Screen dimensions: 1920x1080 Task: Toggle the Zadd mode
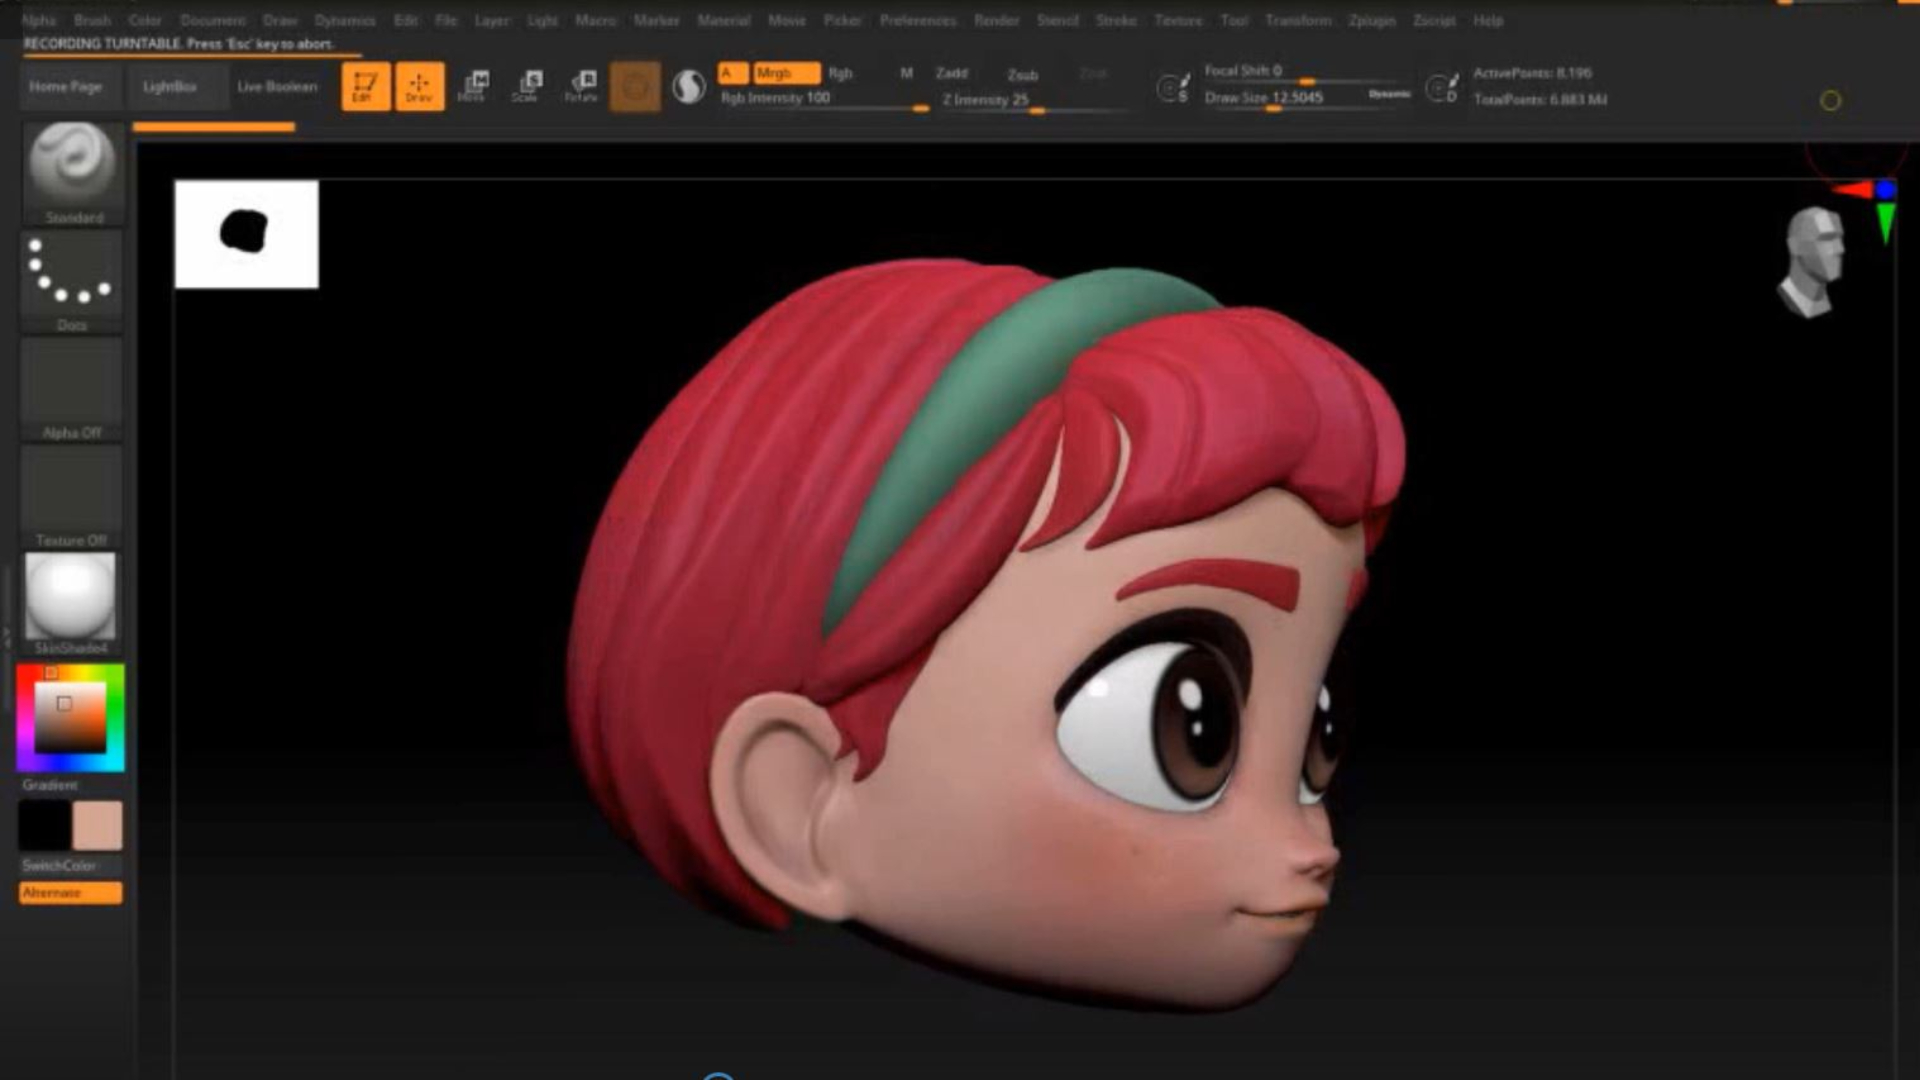click(951, 73)
